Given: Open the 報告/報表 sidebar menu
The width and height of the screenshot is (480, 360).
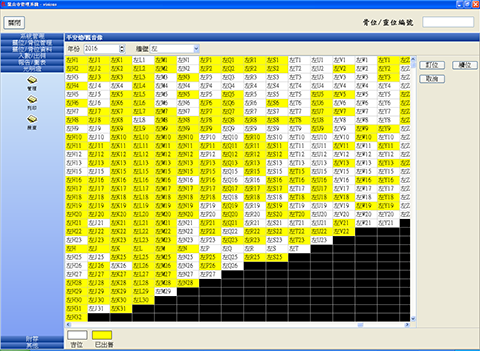Looking at the screenshot, I should [32, 62].
